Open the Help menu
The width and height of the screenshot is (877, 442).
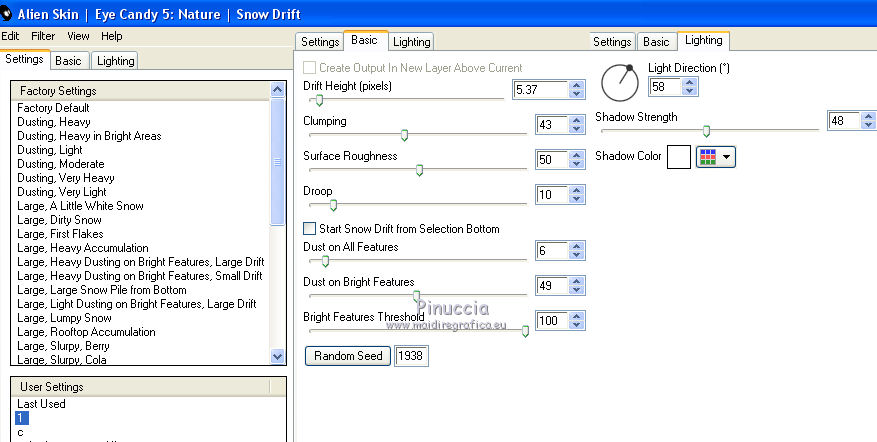pyautogui.click(x=112, y=36)
